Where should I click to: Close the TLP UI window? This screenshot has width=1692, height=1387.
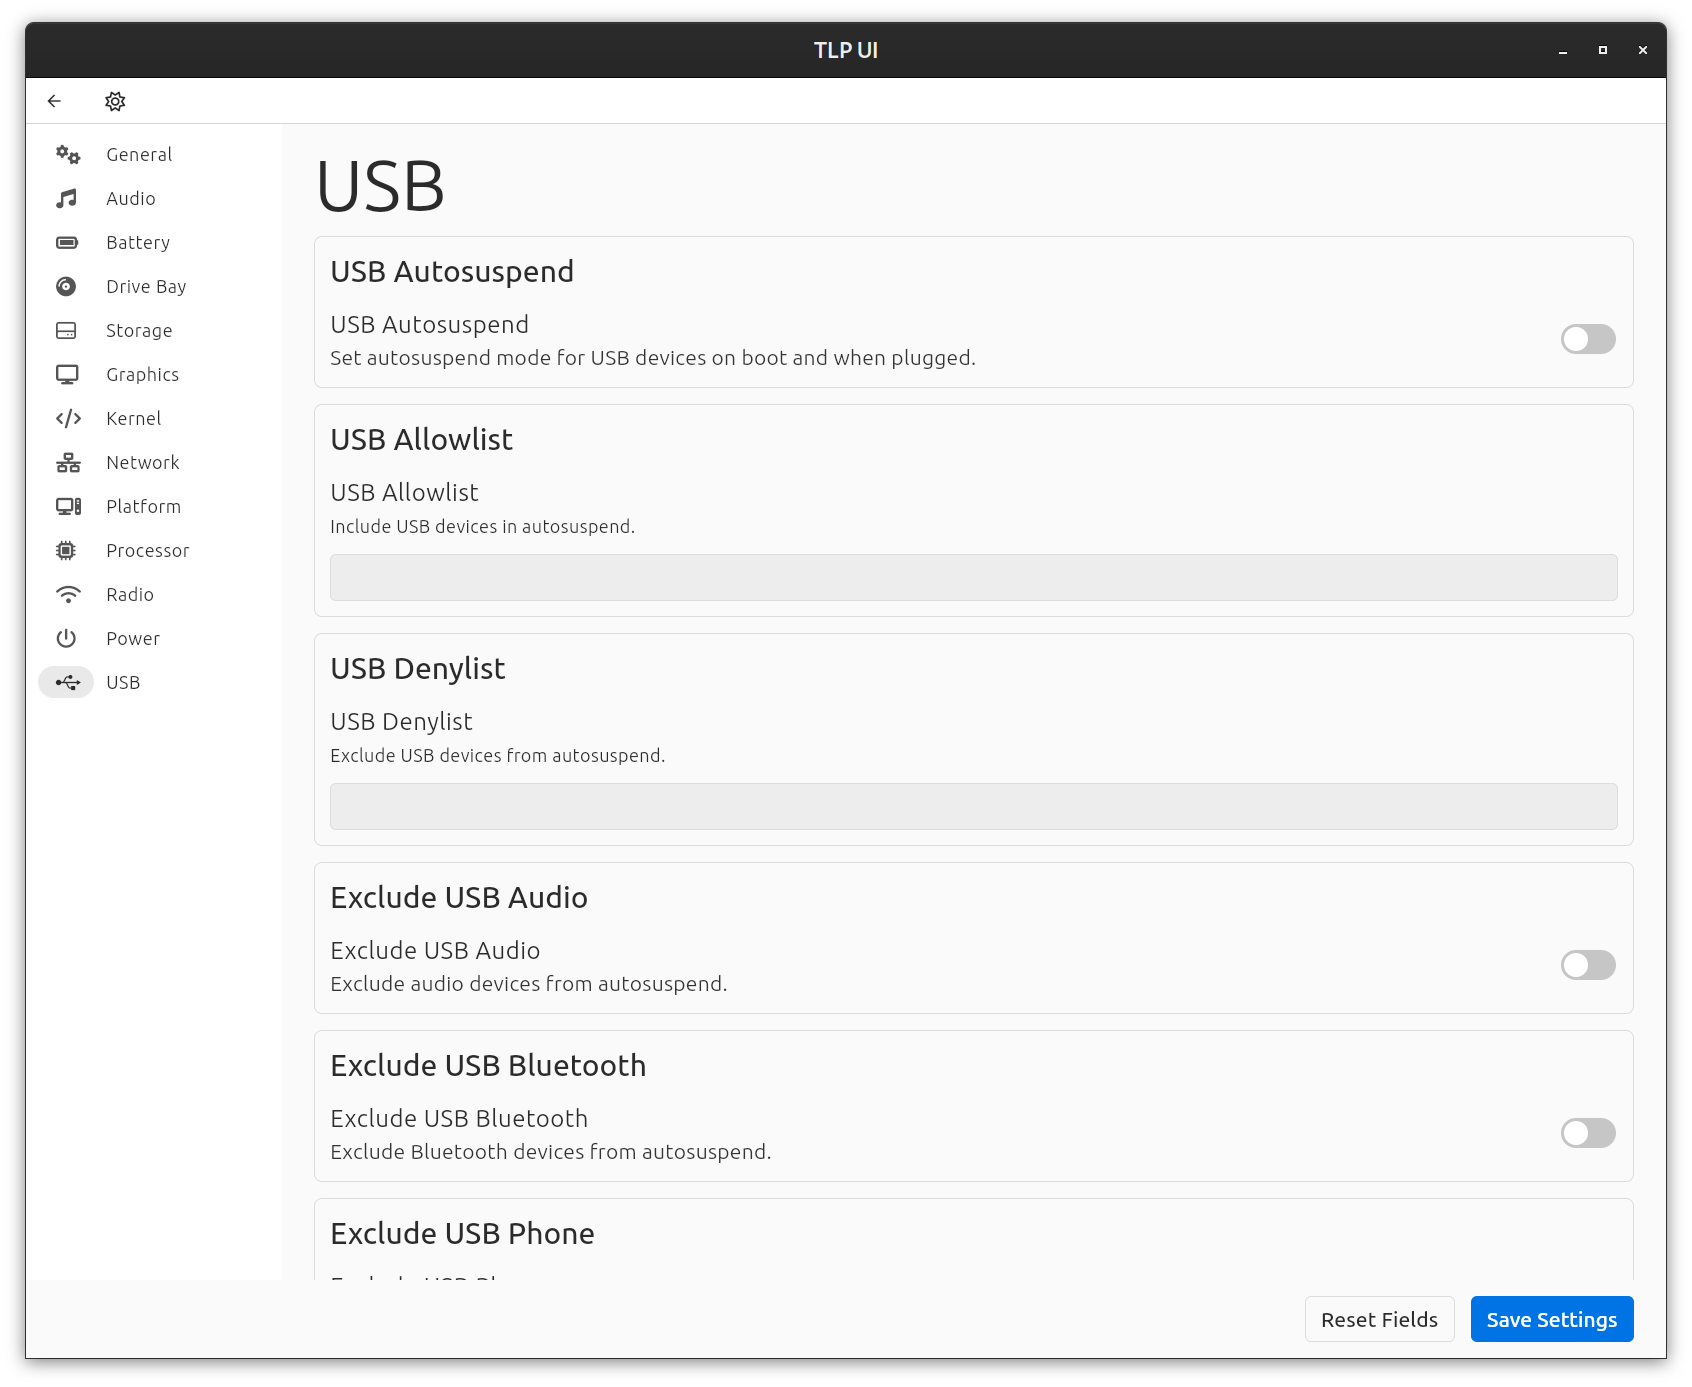click(1643, 50)
